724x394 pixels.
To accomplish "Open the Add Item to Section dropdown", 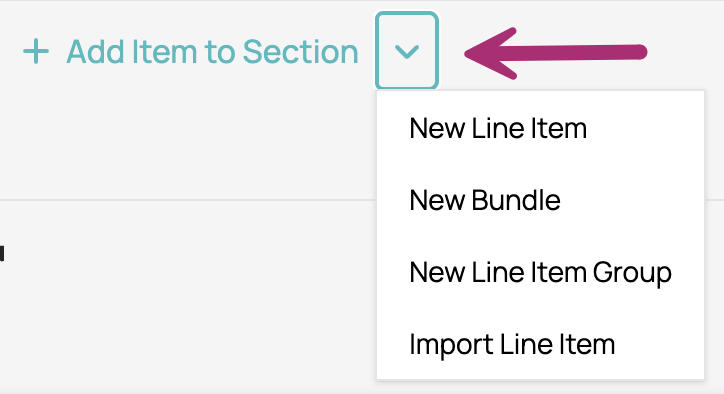I will click(x=407, y=51).
